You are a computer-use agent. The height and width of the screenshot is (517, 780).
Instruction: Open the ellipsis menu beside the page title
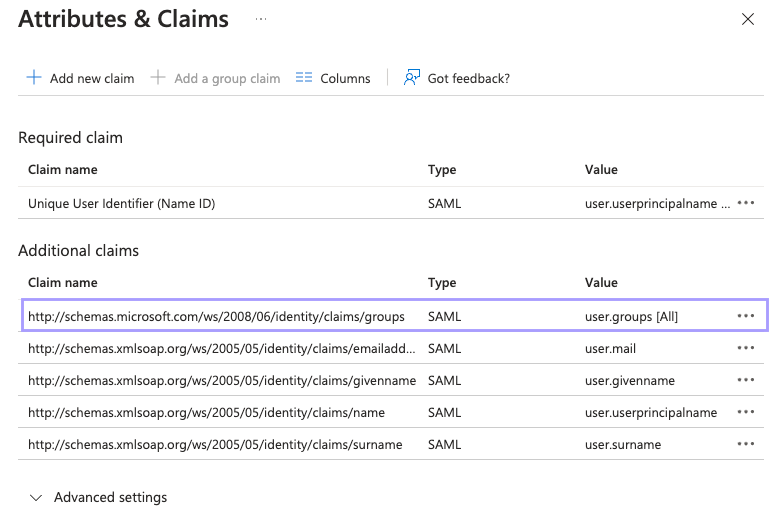tap(261, 19)
